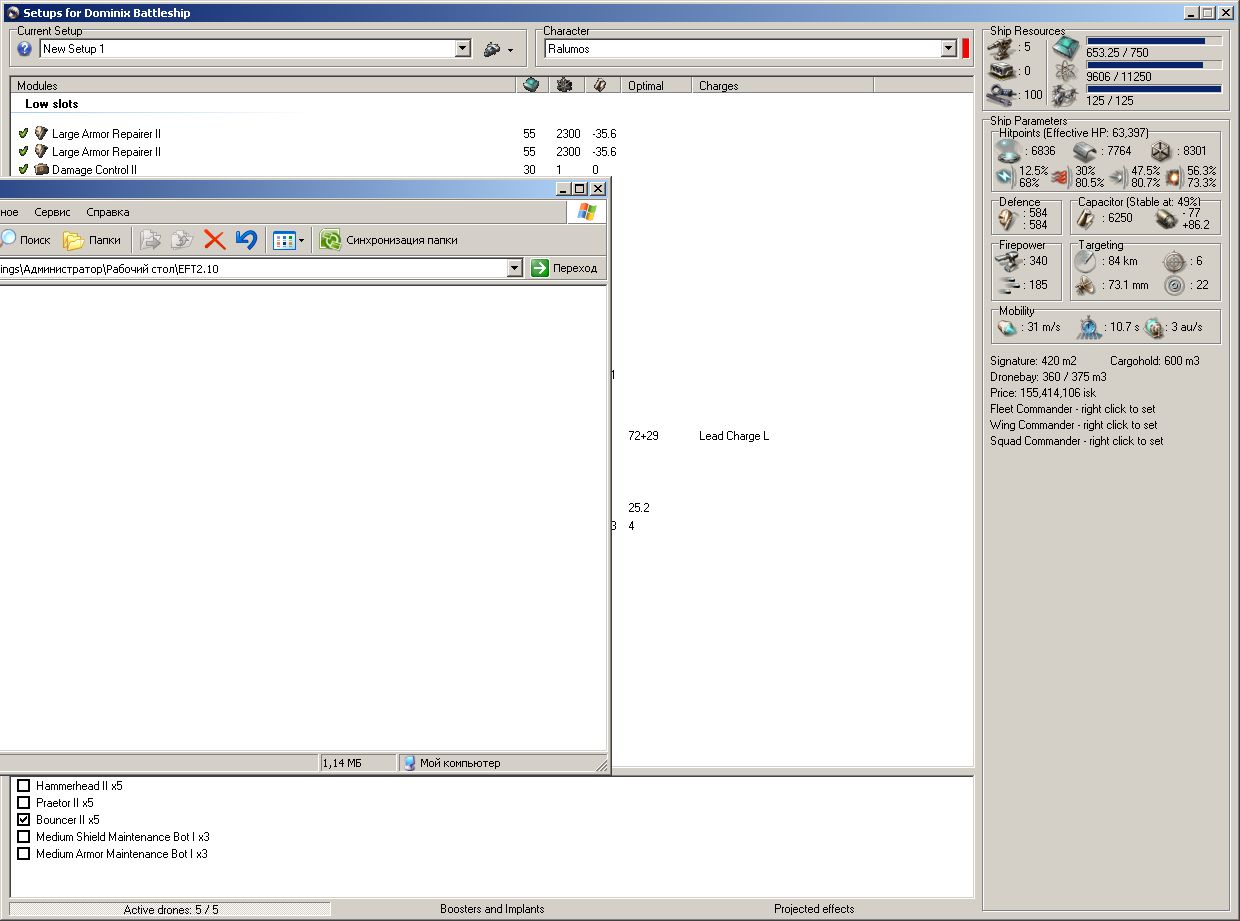Enable the Praetor II x5 drone checkbox
This screenshot has width=1240, height=921.
(24, 803)
